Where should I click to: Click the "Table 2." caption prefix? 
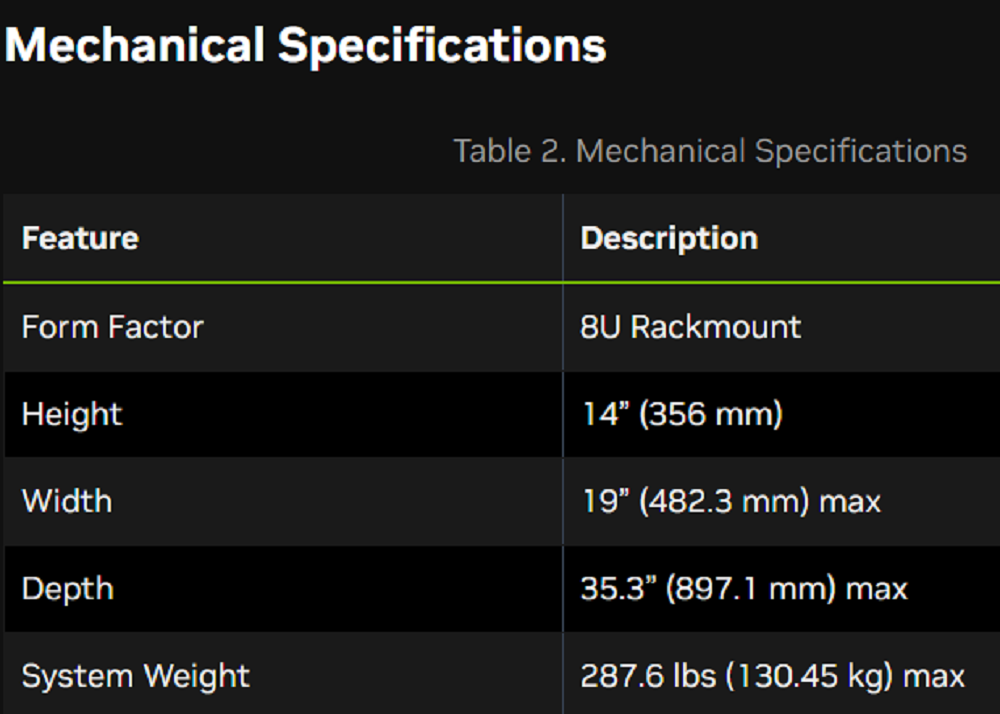(x=509, y=151)
